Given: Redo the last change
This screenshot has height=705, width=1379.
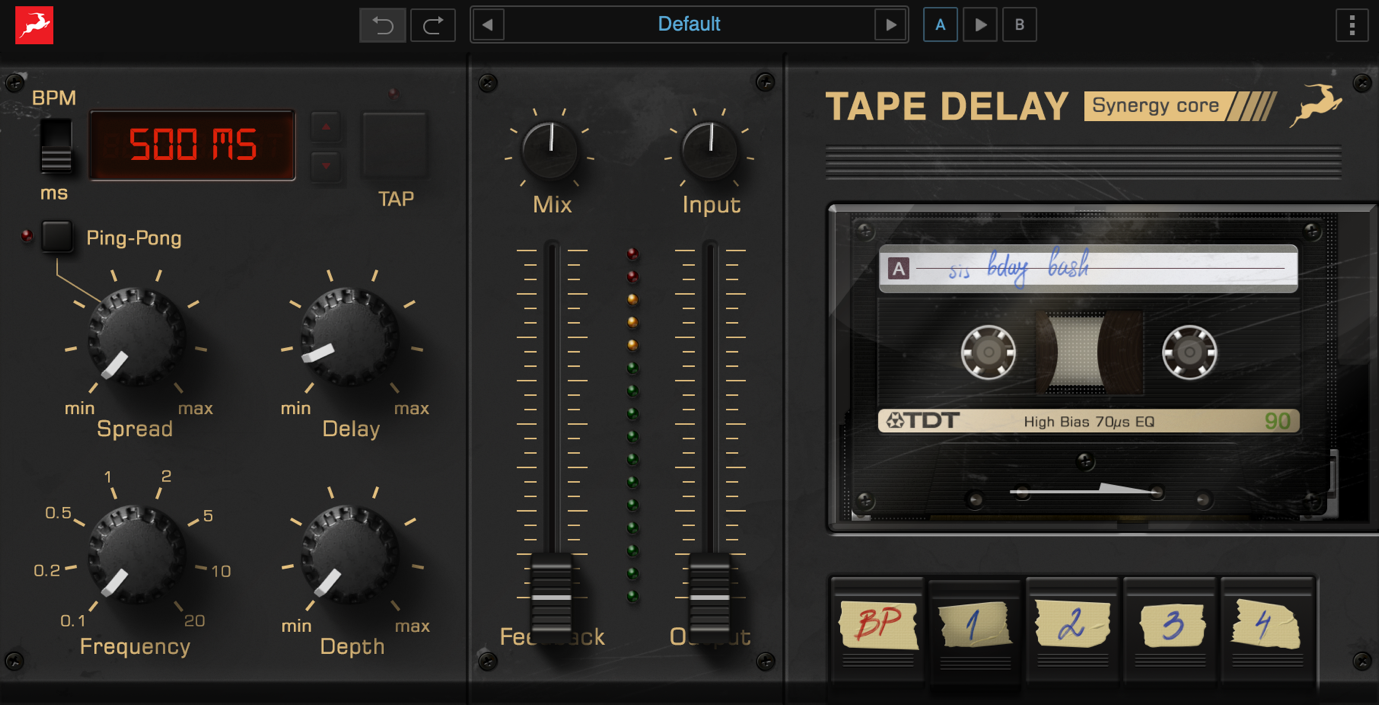Looking at the screenshot, I should coord(433,25).
